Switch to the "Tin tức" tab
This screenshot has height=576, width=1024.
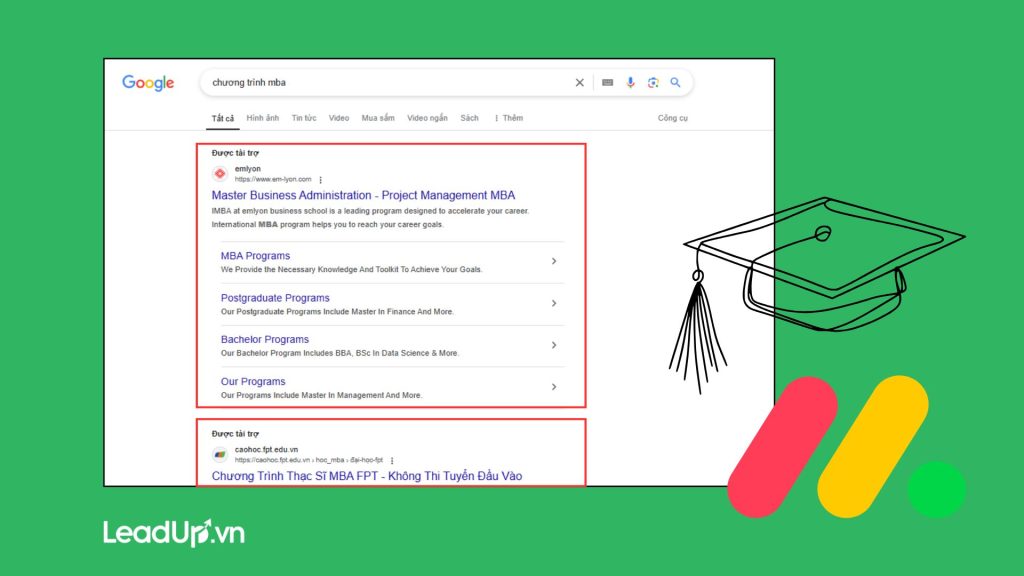tap(304, 118)
